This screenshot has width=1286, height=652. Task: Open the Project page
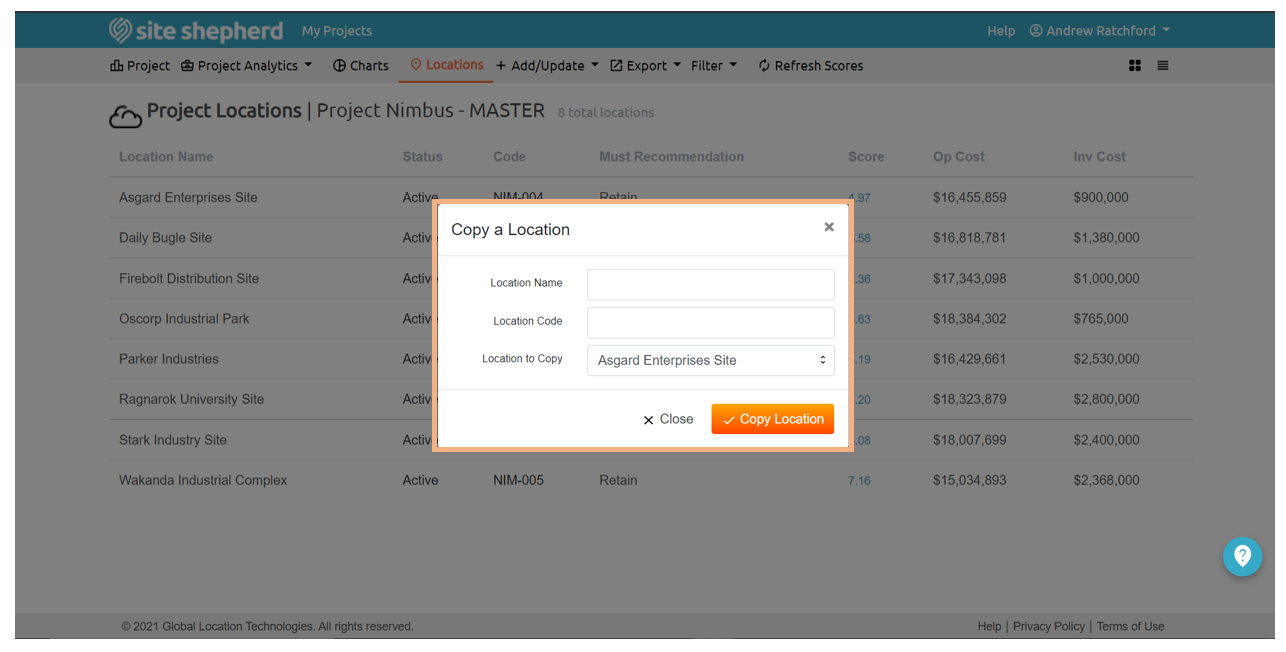140,66
